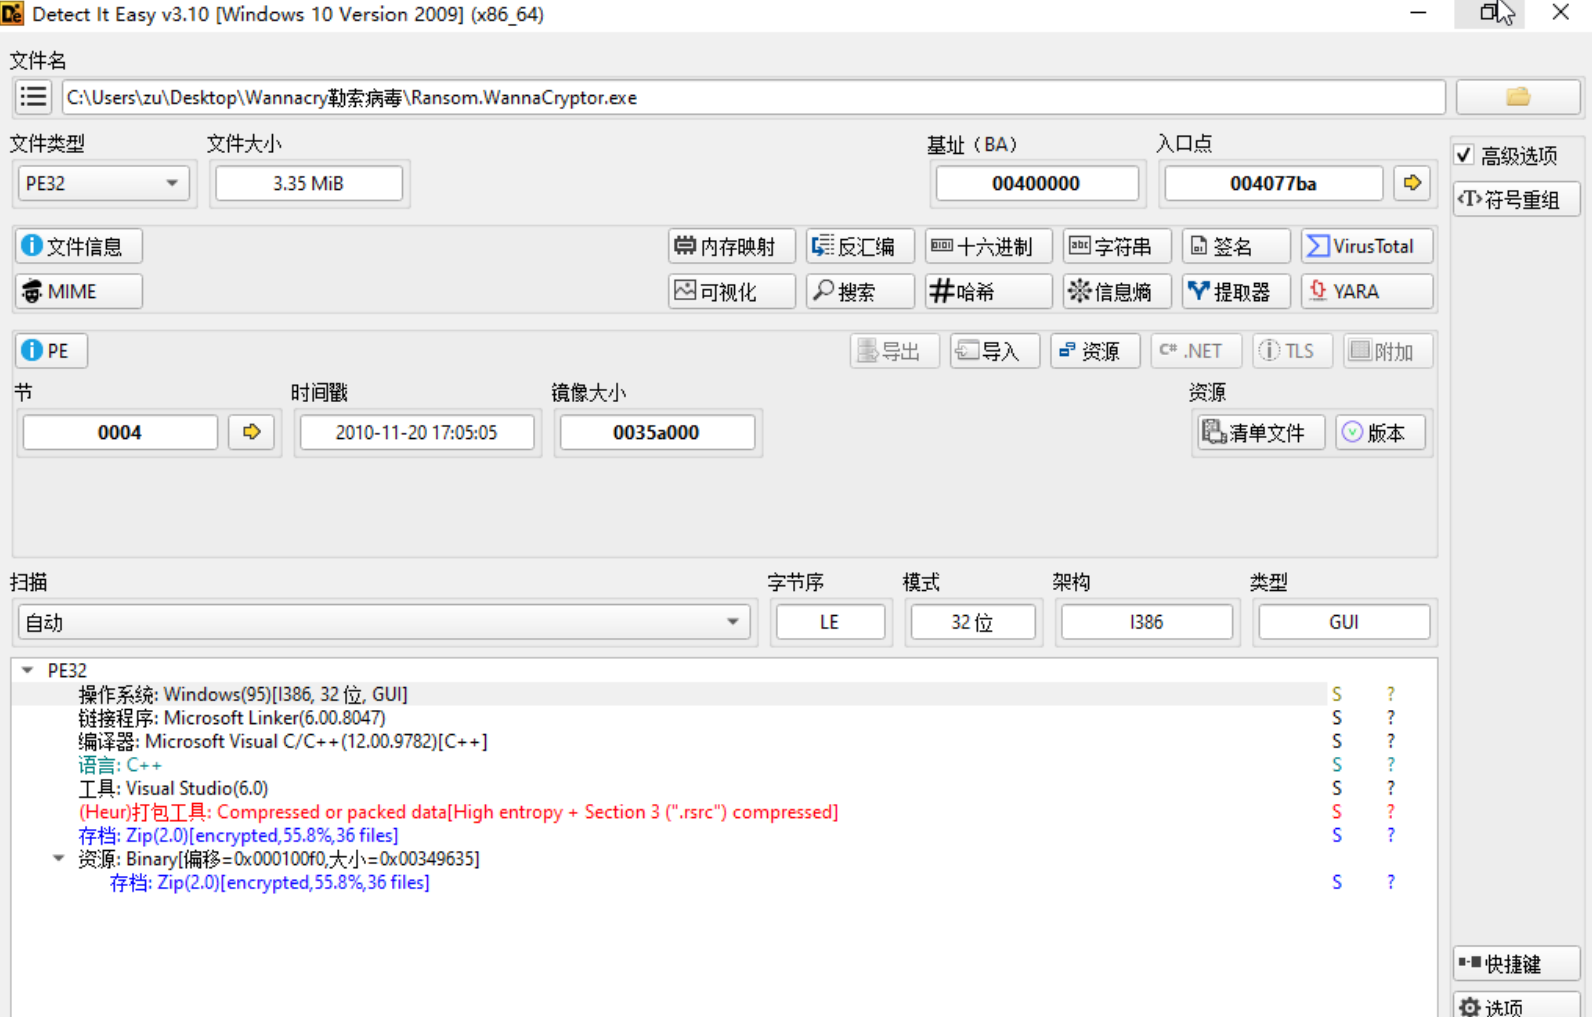Open the recent files list icon
Viewport: 1592px width, 1017px height.
33,97
